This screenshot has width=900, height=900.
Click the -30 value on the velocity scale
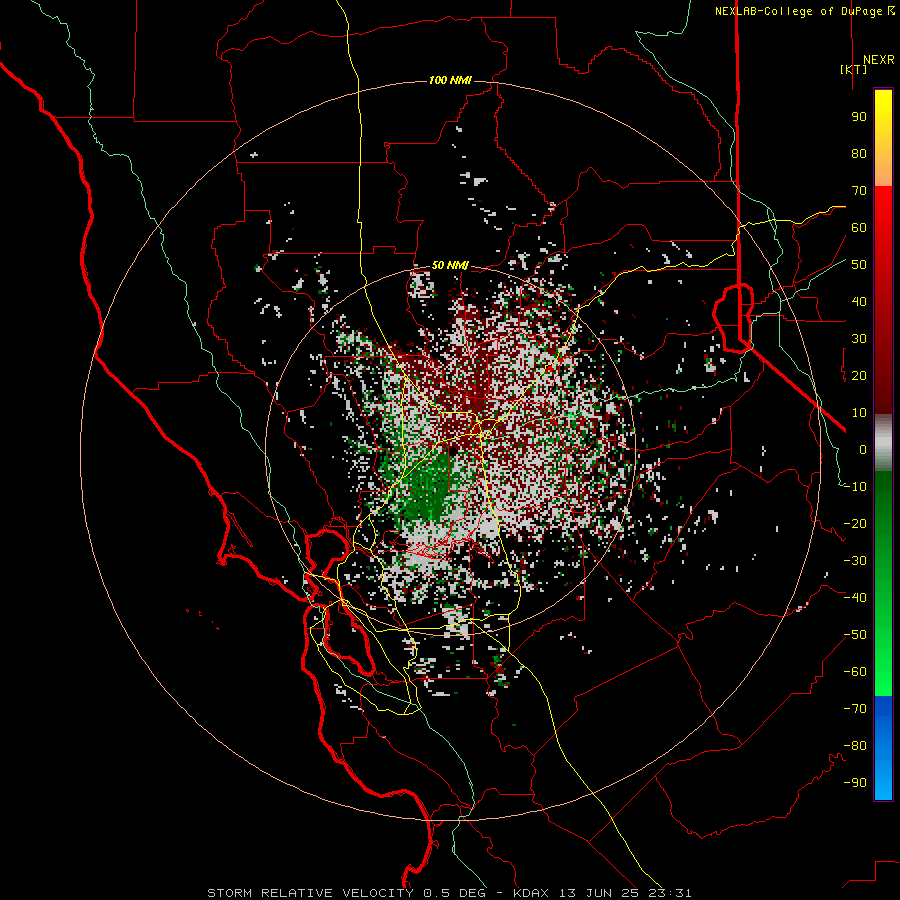[x=855, y=561]
